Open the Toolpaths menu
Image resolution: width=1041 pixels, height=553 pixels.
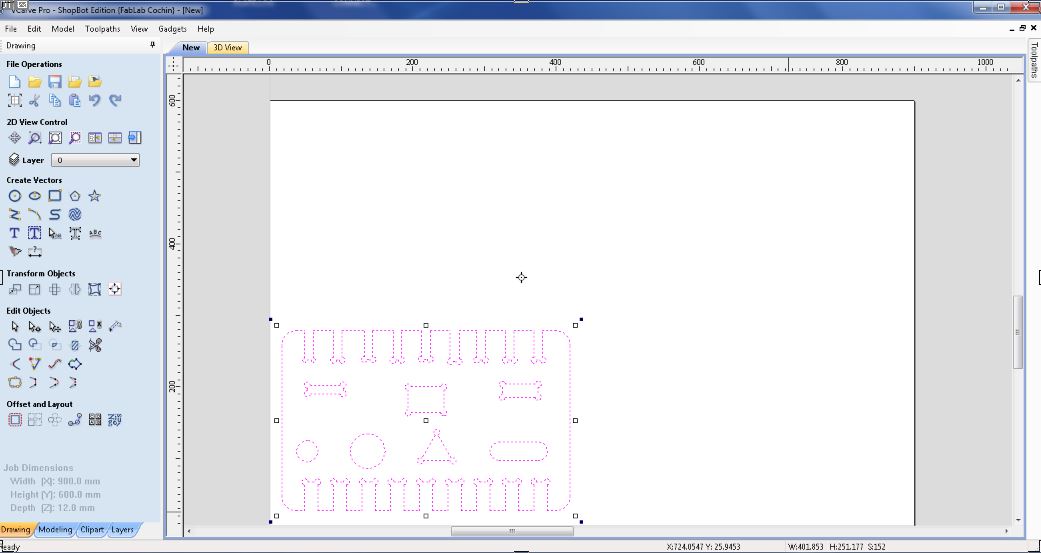tap(103, 29)
